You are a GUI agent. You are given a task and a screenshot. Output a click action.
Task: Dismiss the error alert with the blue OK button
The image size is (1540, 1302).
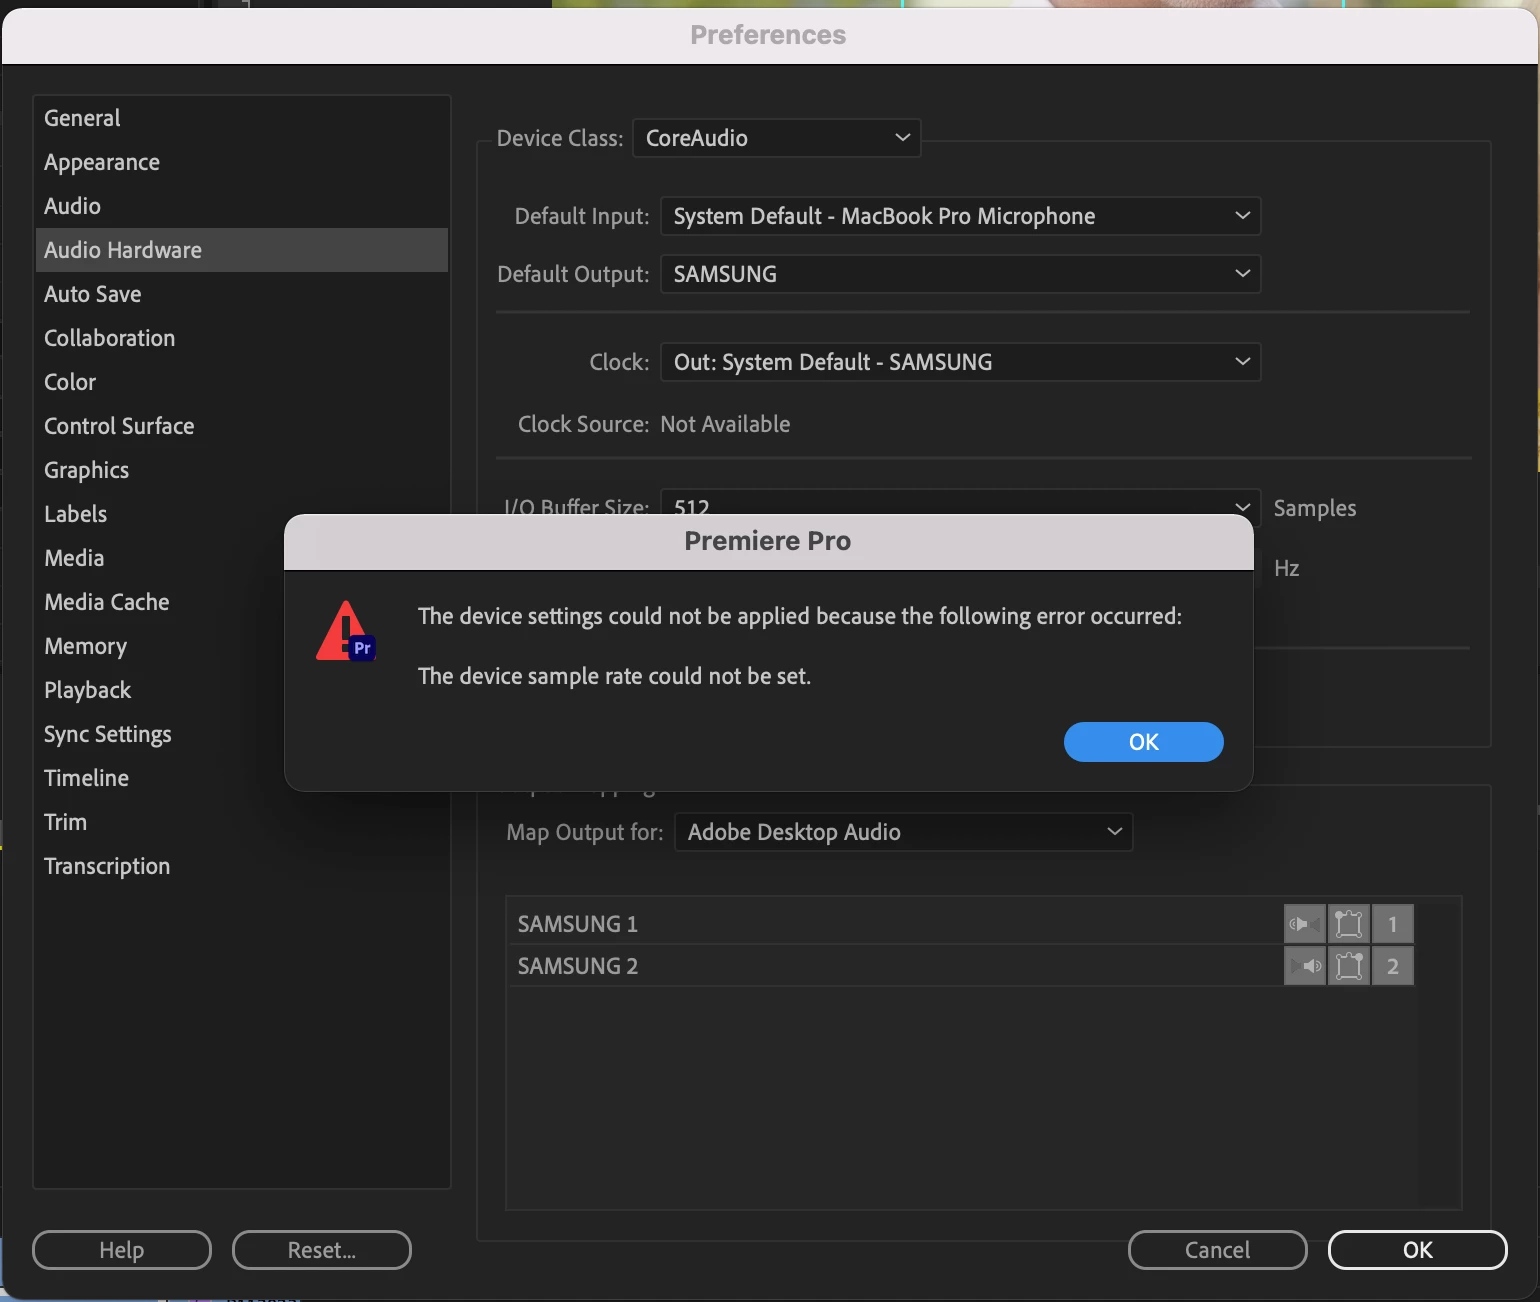1143,742
